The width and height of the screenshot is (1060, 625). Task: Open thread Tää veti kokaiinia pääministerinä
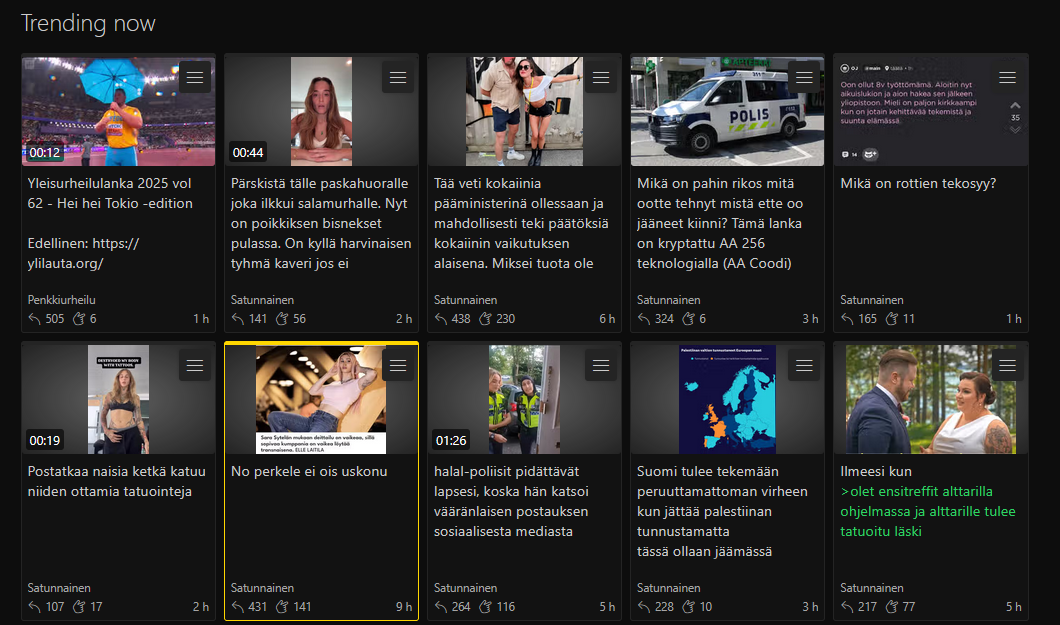coord(521,223)
